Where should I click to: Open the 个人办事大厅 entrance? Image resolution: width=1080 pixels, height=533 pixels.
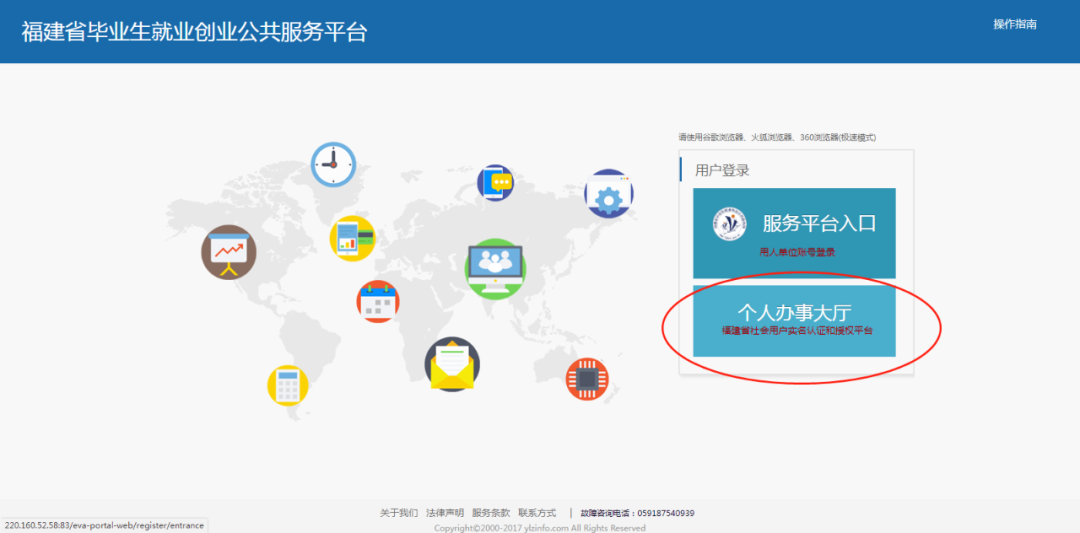[794, 320]
